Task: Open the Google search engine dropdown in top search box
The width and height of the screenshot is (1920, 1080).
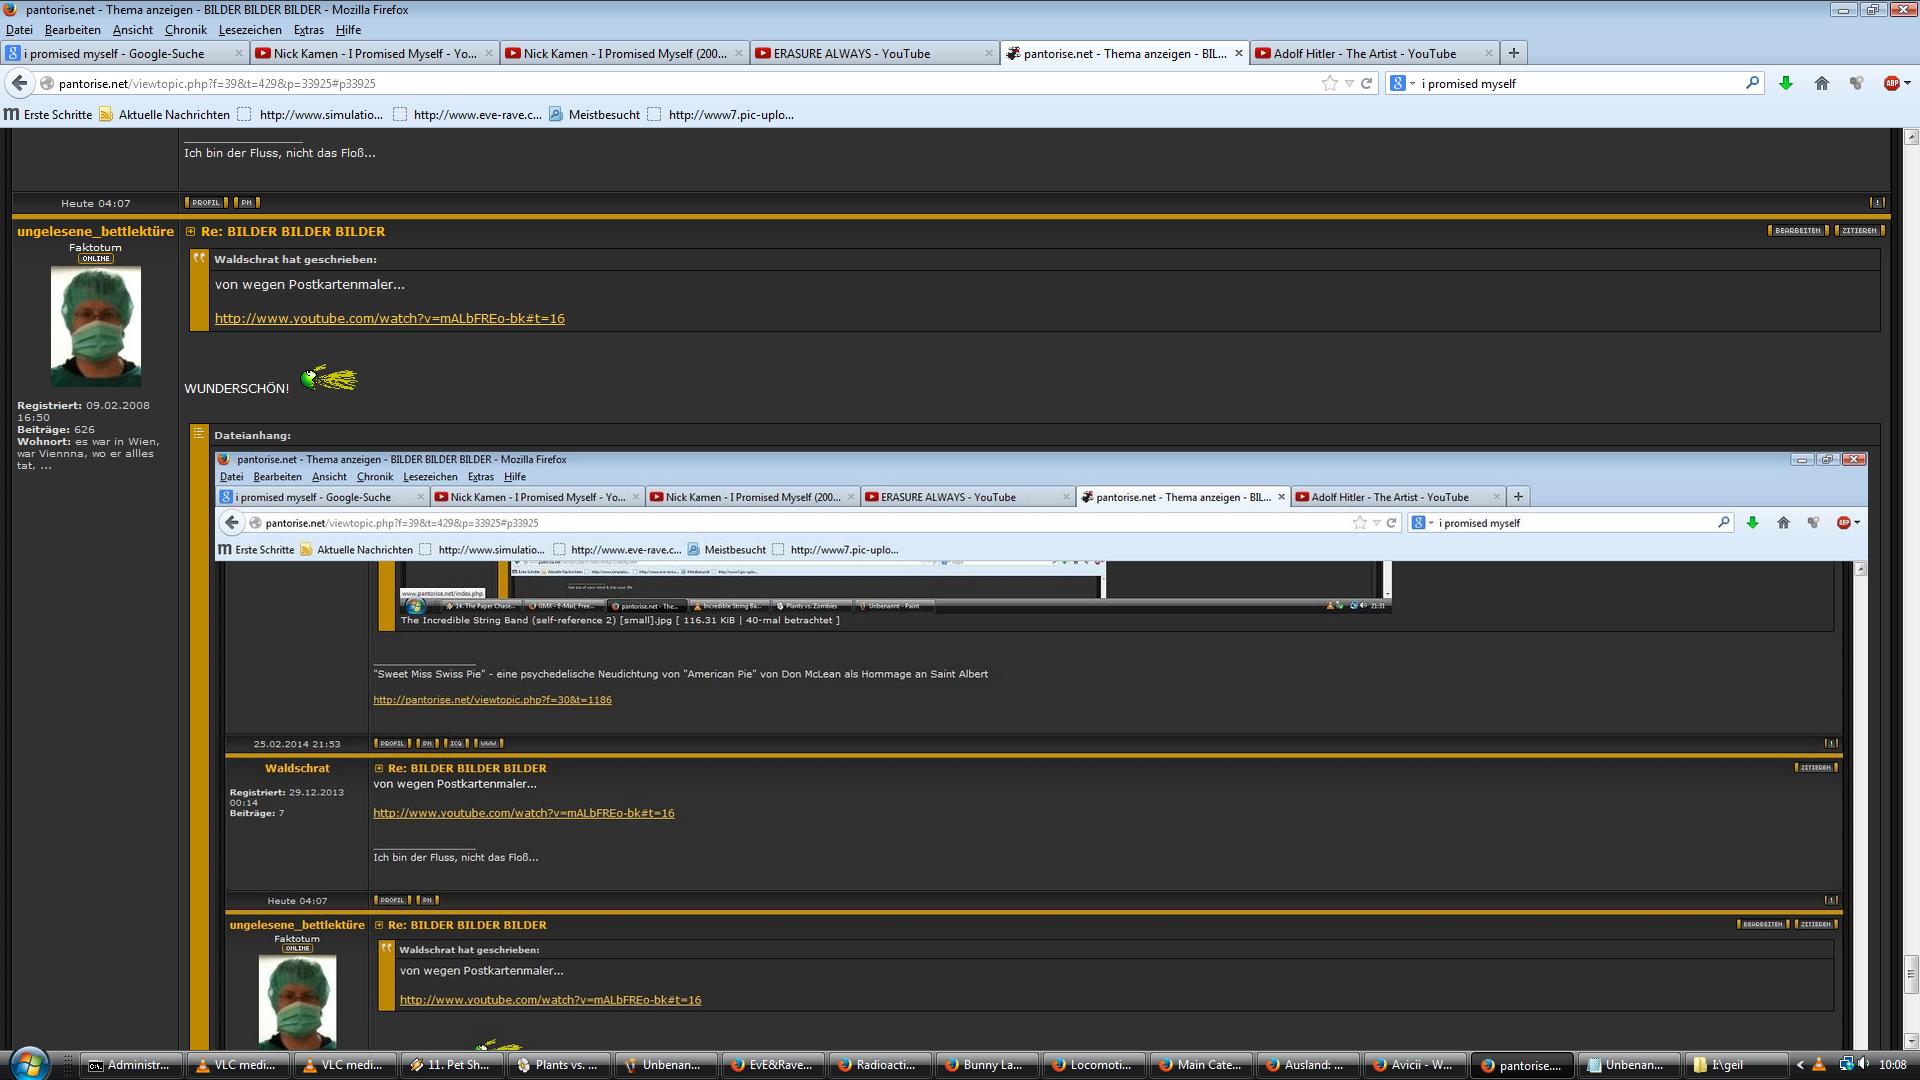Action: point(1403,83)
